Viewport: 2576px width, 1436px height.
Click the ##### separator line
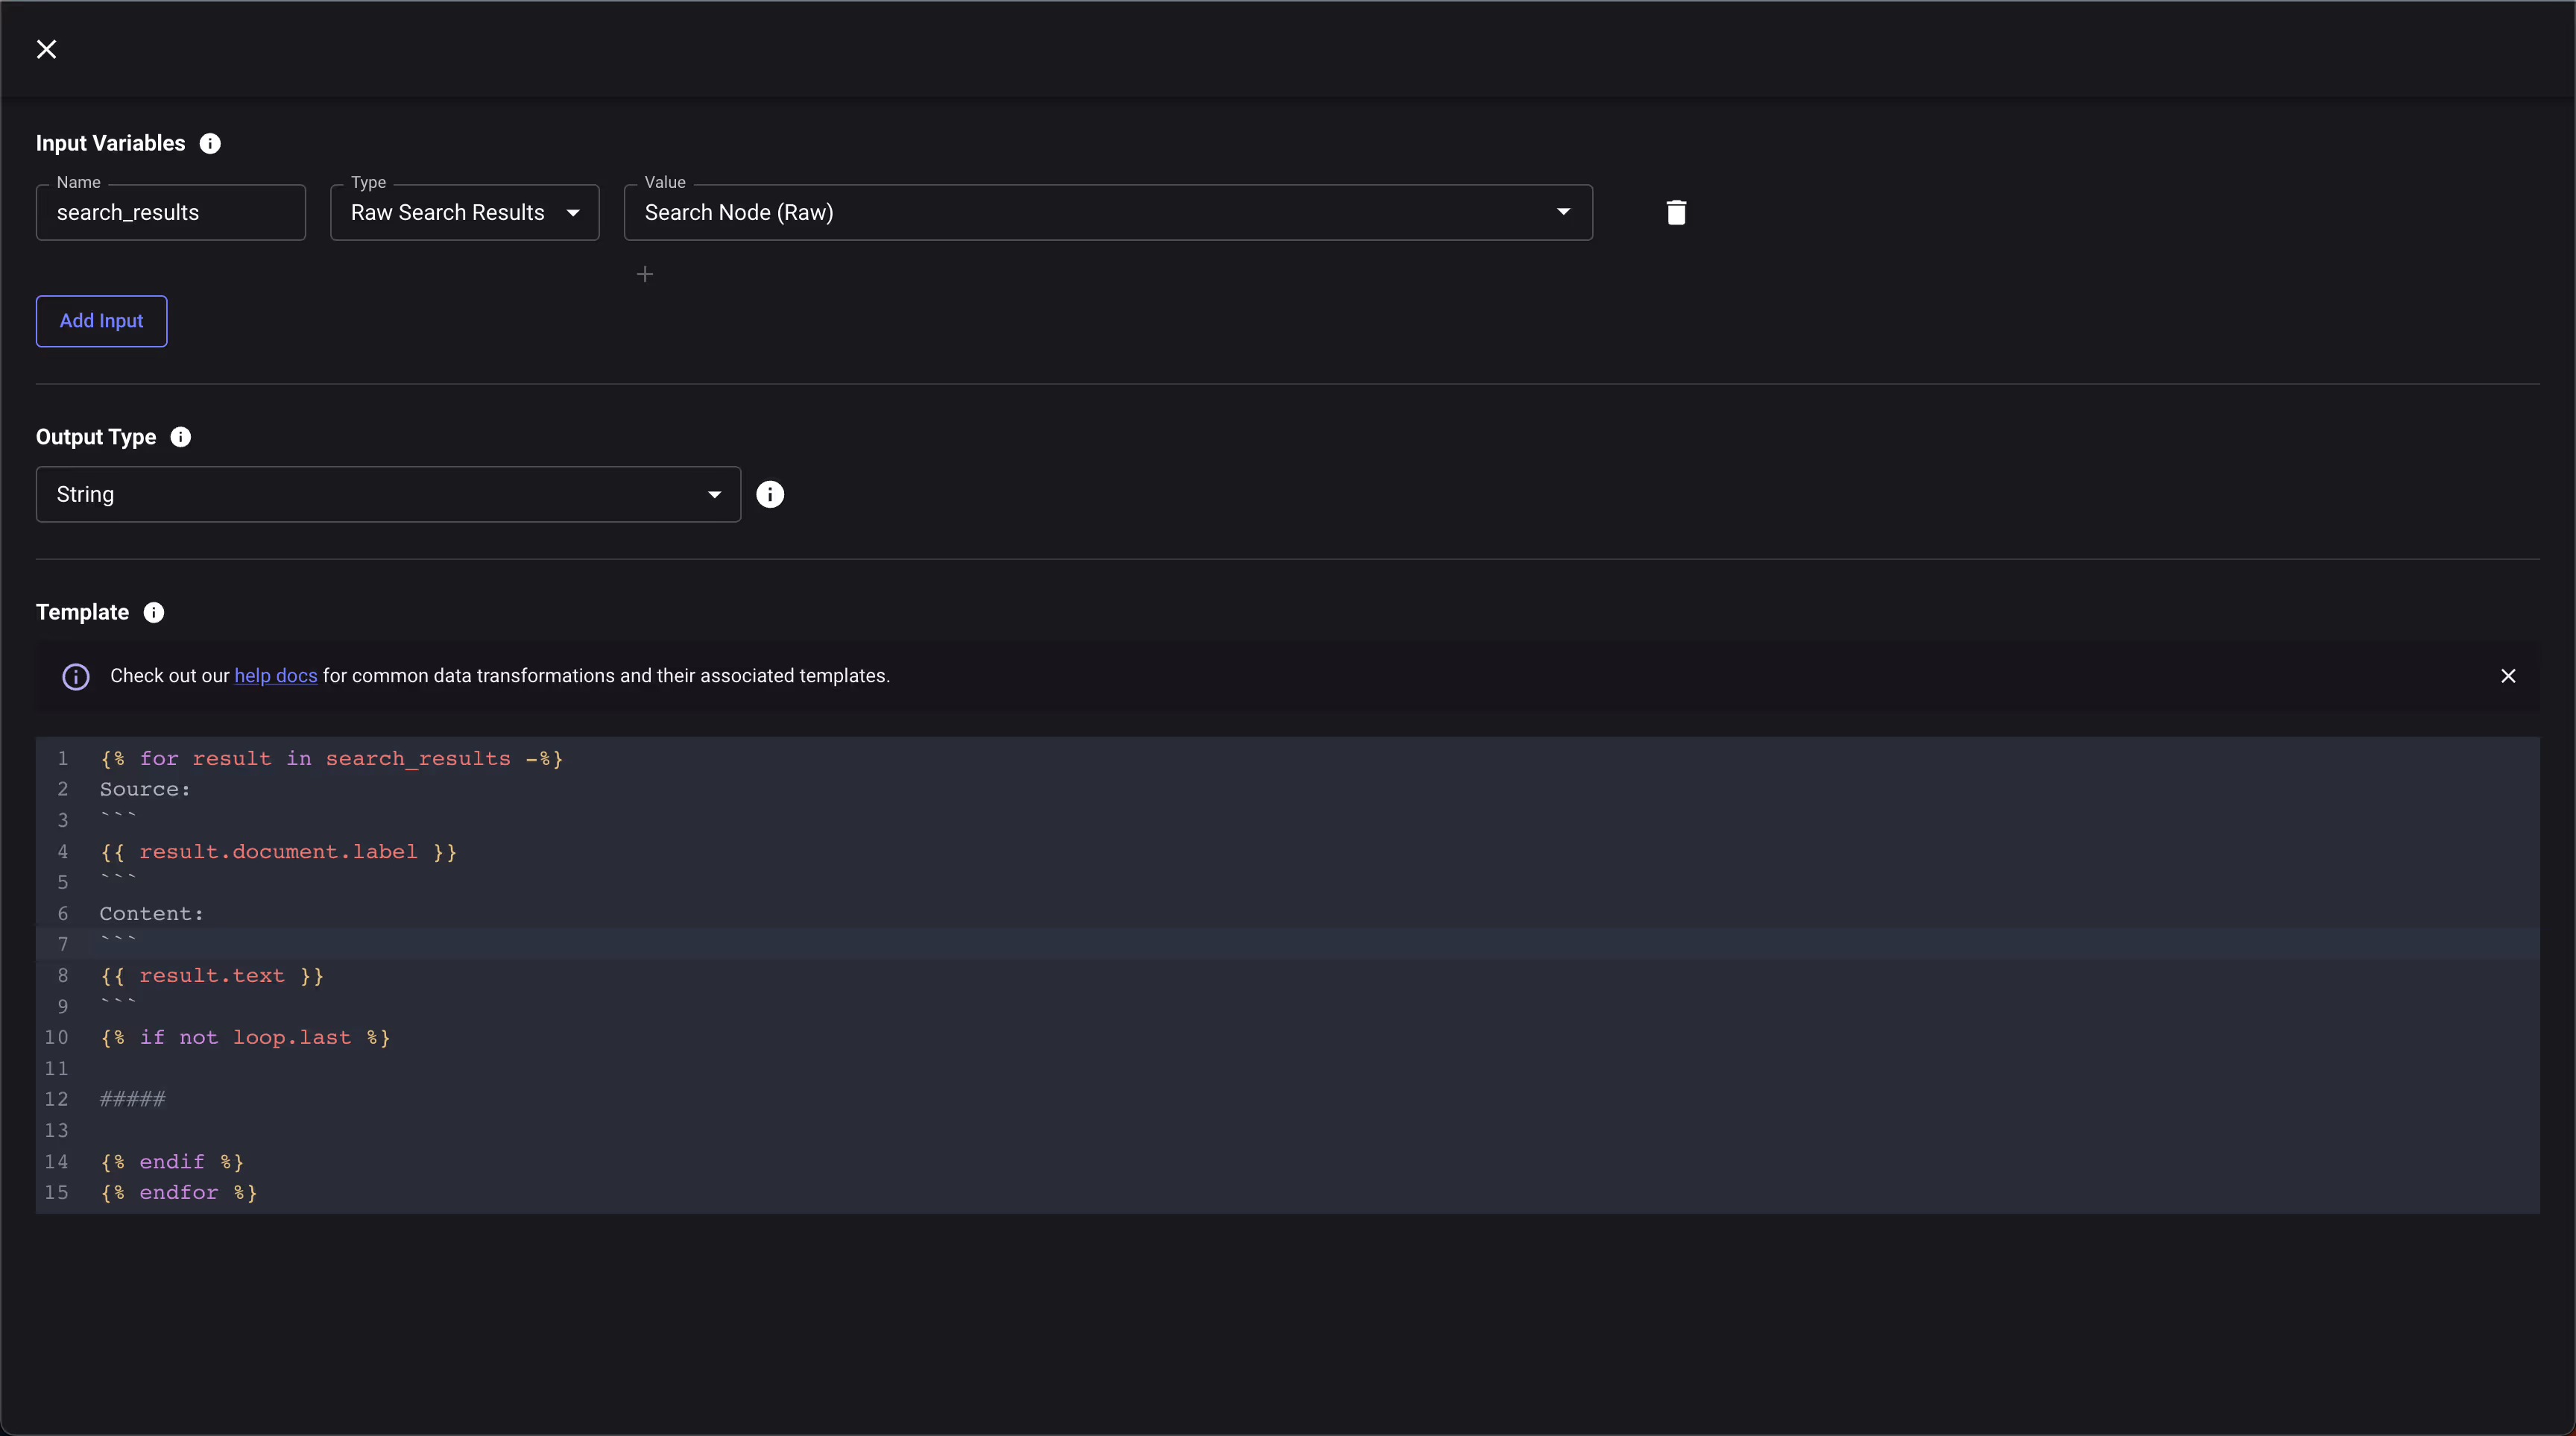(x=133, y=1100)
